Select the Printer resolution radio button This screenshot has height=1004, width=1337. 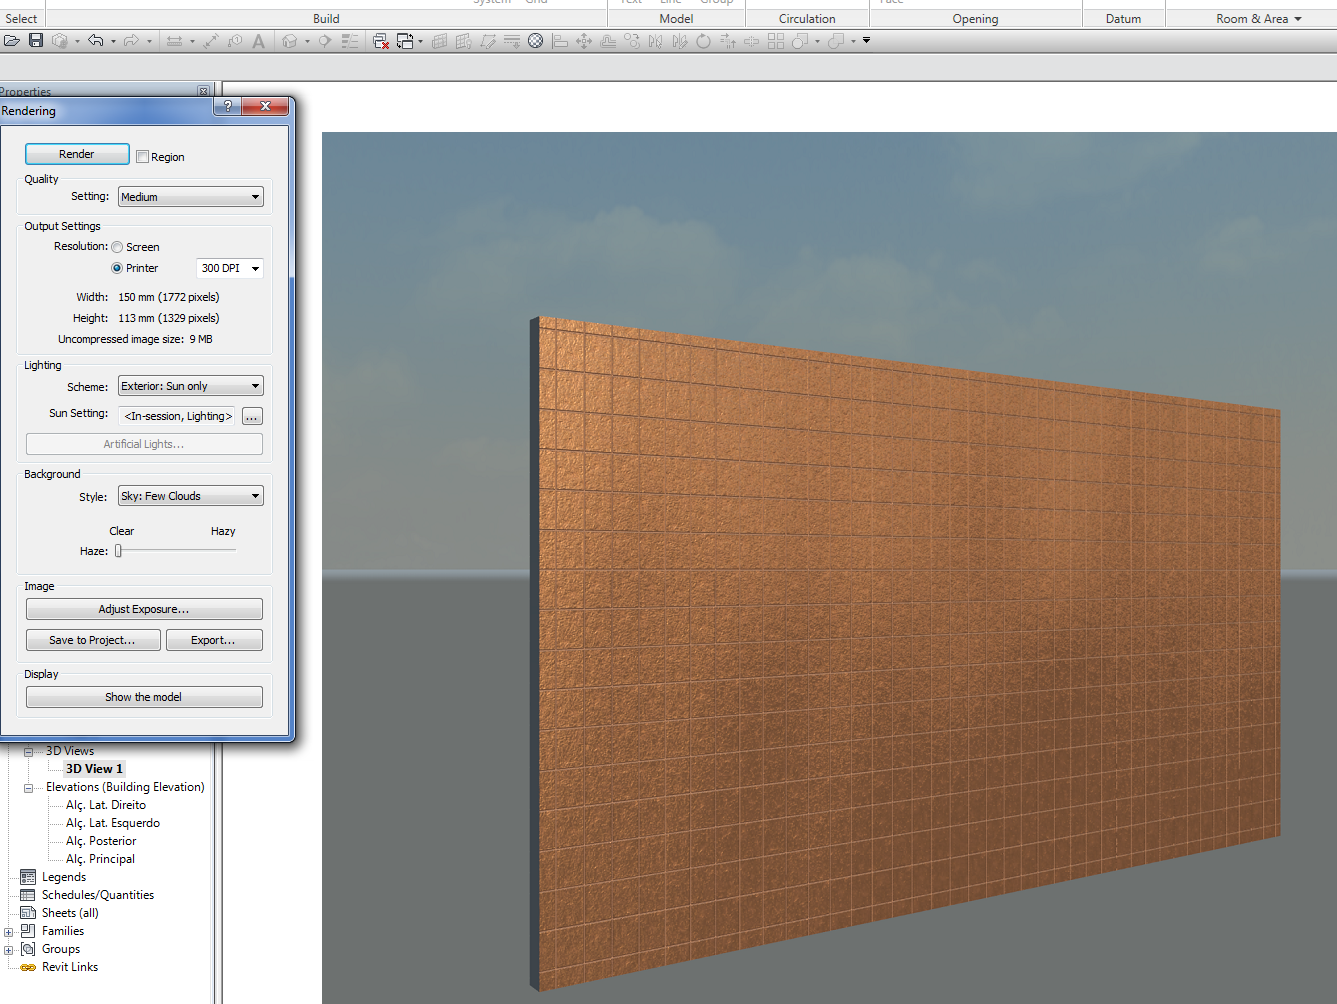[117, 268]
